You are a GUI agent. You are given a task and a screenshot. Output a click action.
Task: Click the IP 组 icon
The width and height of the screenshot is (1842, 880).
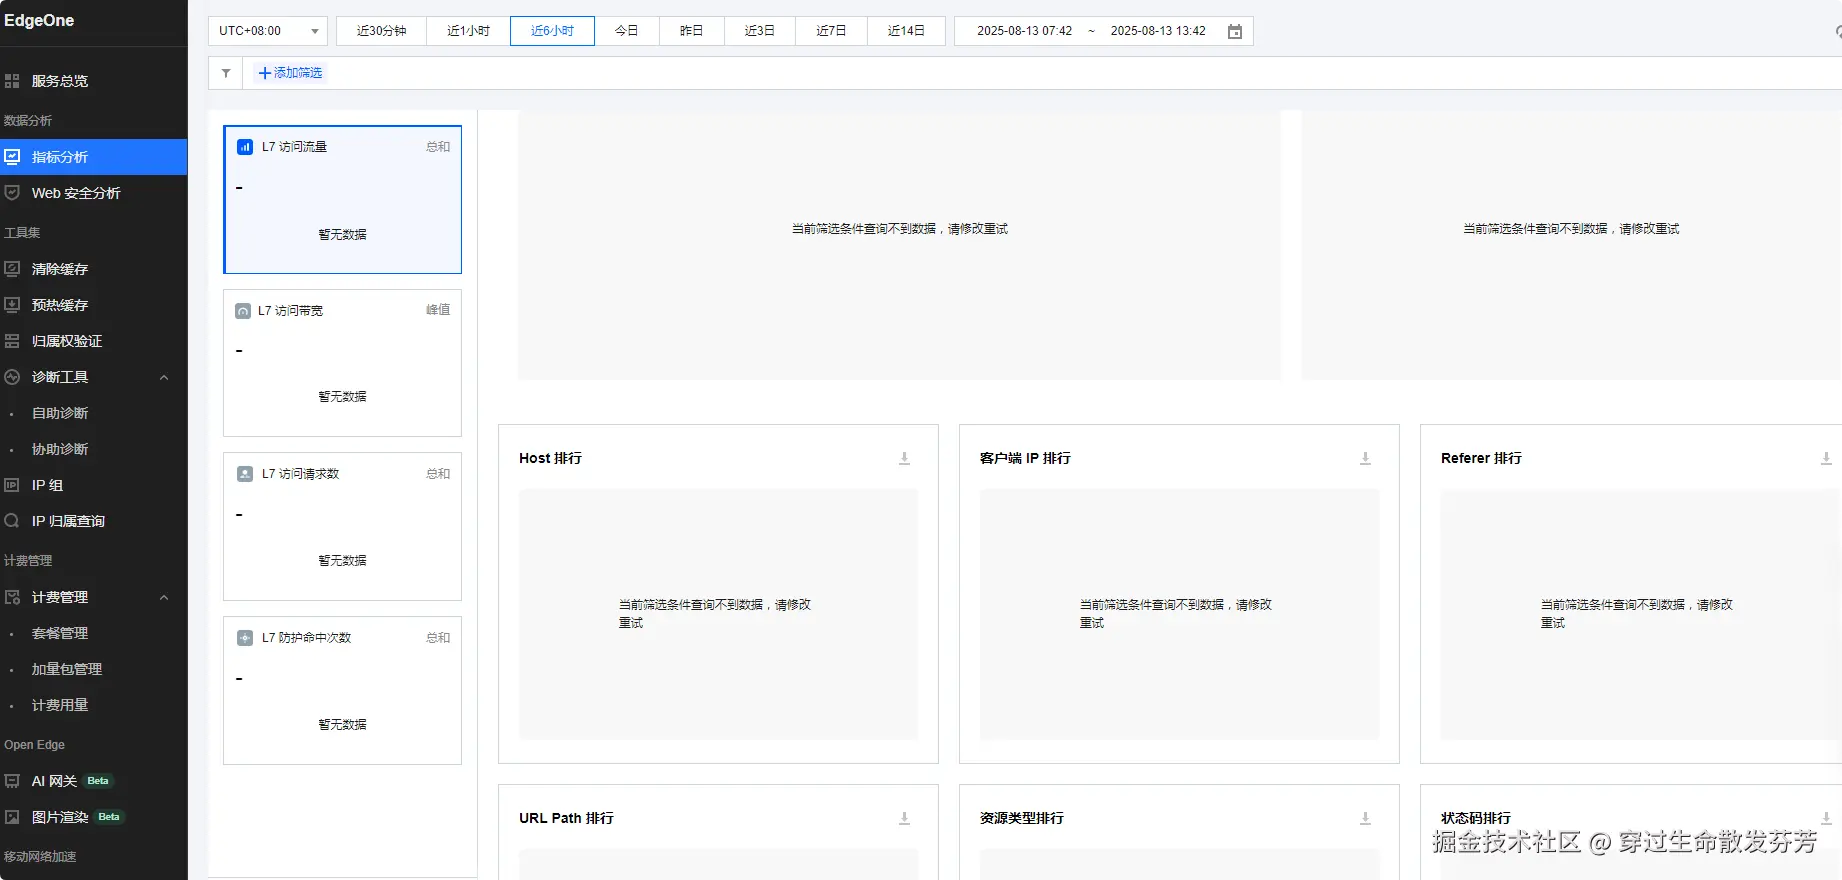click(x=12, y=485)
